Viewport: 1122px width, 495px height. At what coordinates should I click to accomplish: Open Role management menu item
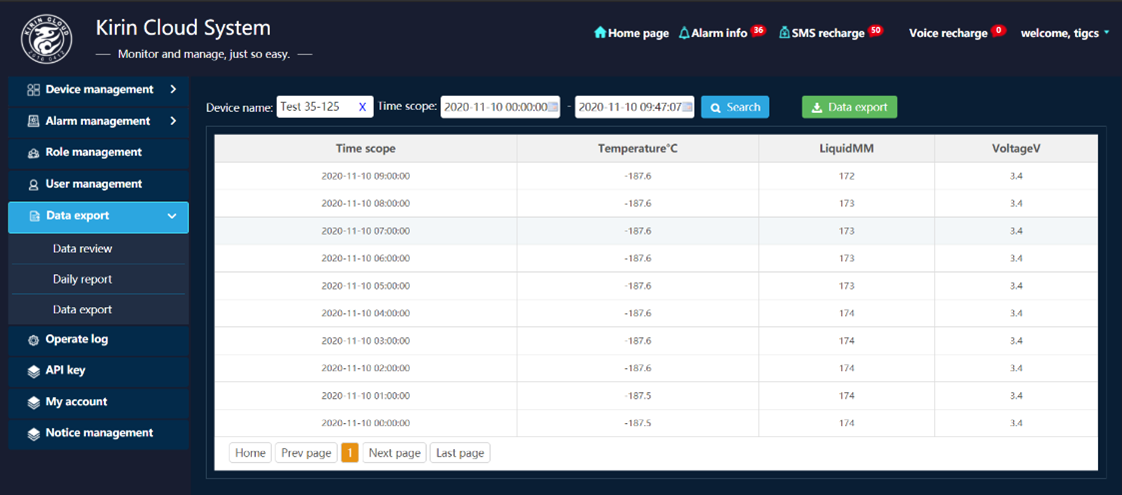coord(99,152)
